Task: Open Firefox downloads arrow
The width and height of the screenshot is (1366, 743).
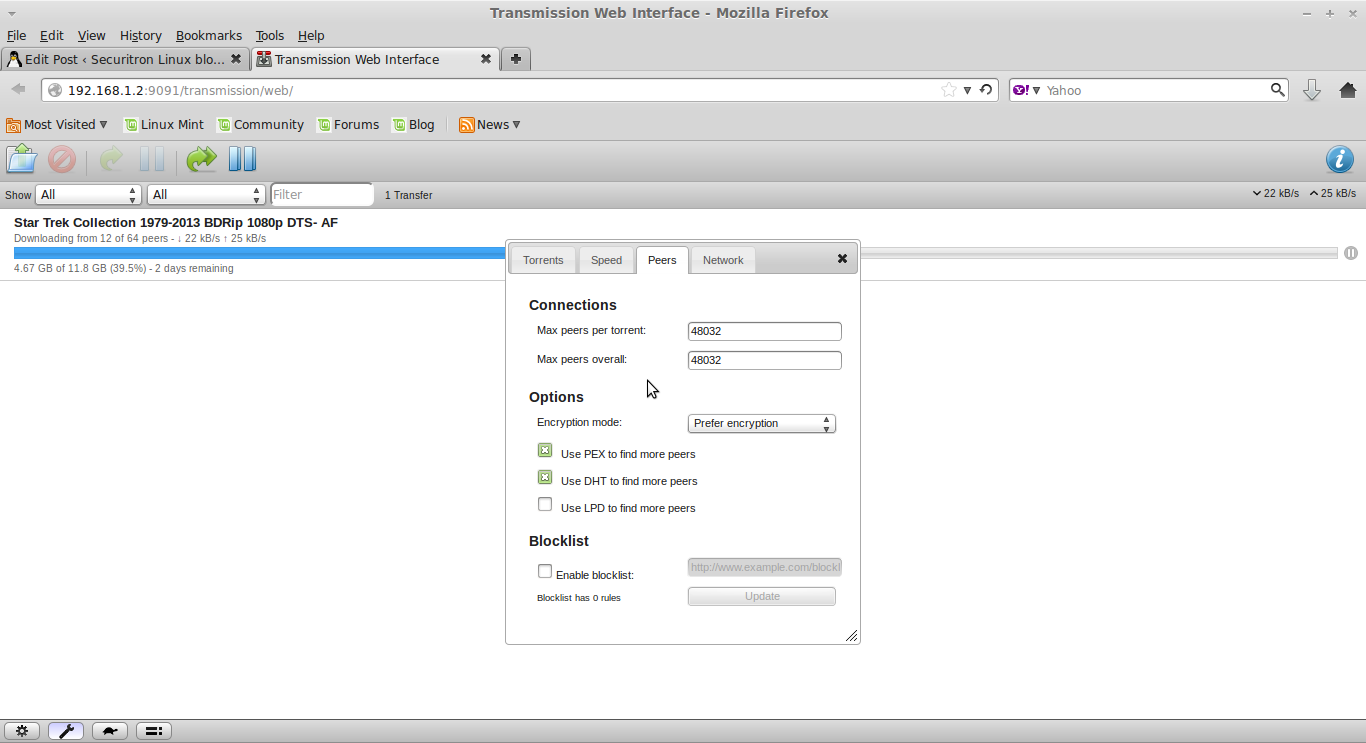Action: tap(1312, 90)
